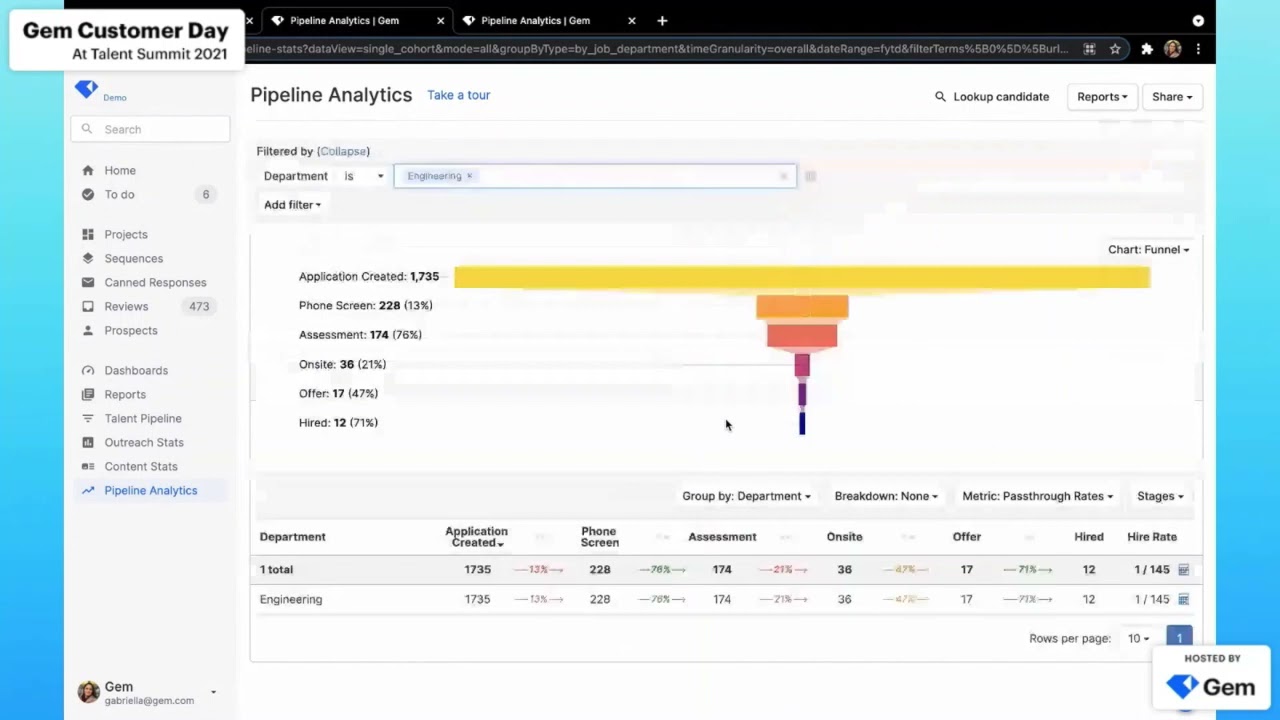Click the browser profile avatar in the toolbar

[1173, 49]
